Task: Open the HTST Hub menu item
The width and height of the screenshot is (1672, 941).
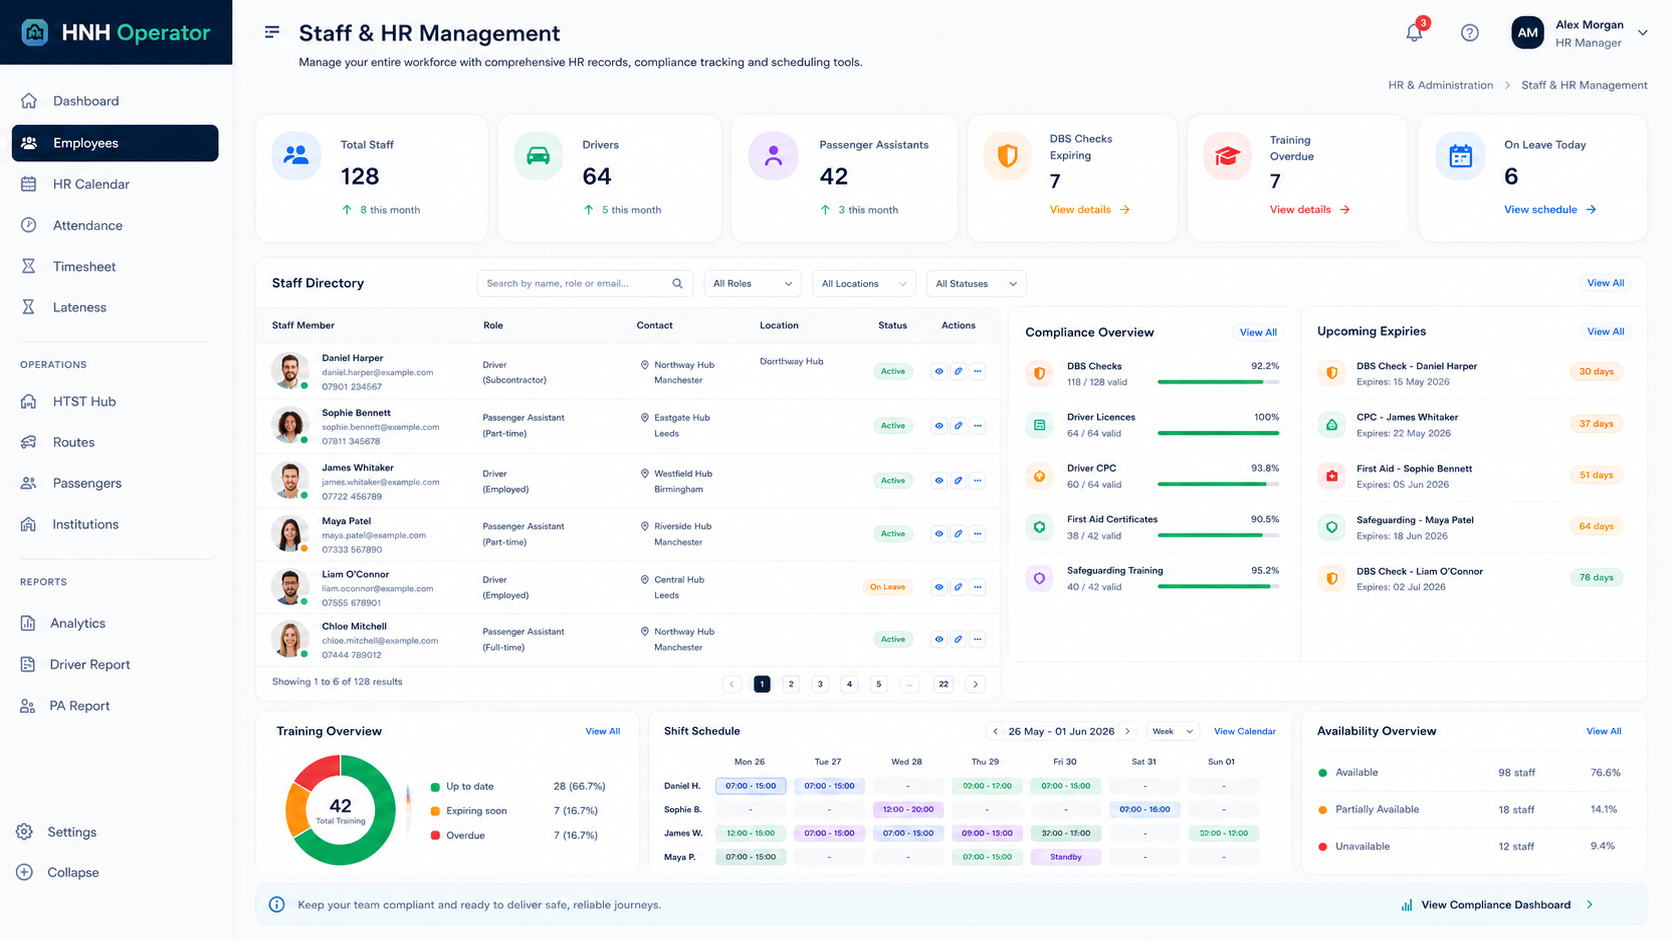Action: [115, 401]
